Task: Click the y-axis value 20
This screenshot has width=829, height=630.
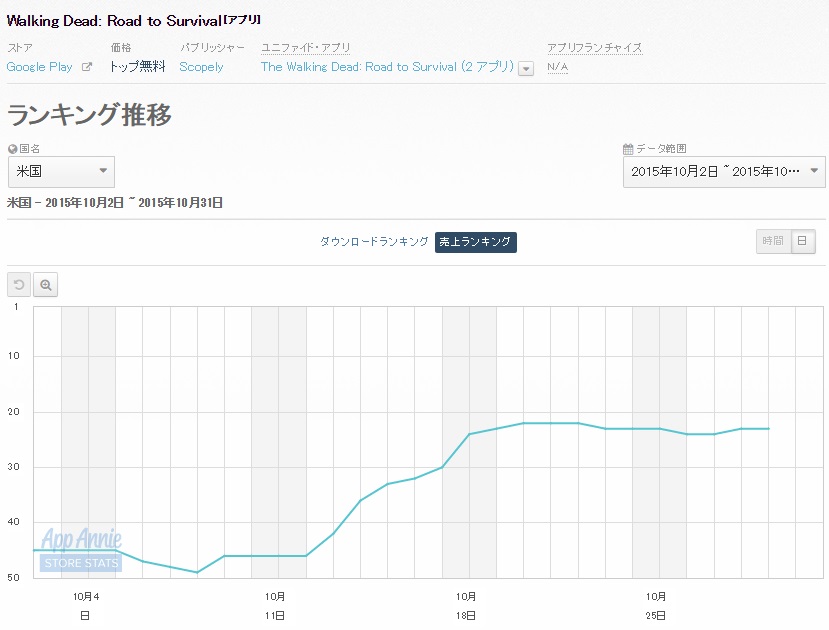Action: (13, 411)
